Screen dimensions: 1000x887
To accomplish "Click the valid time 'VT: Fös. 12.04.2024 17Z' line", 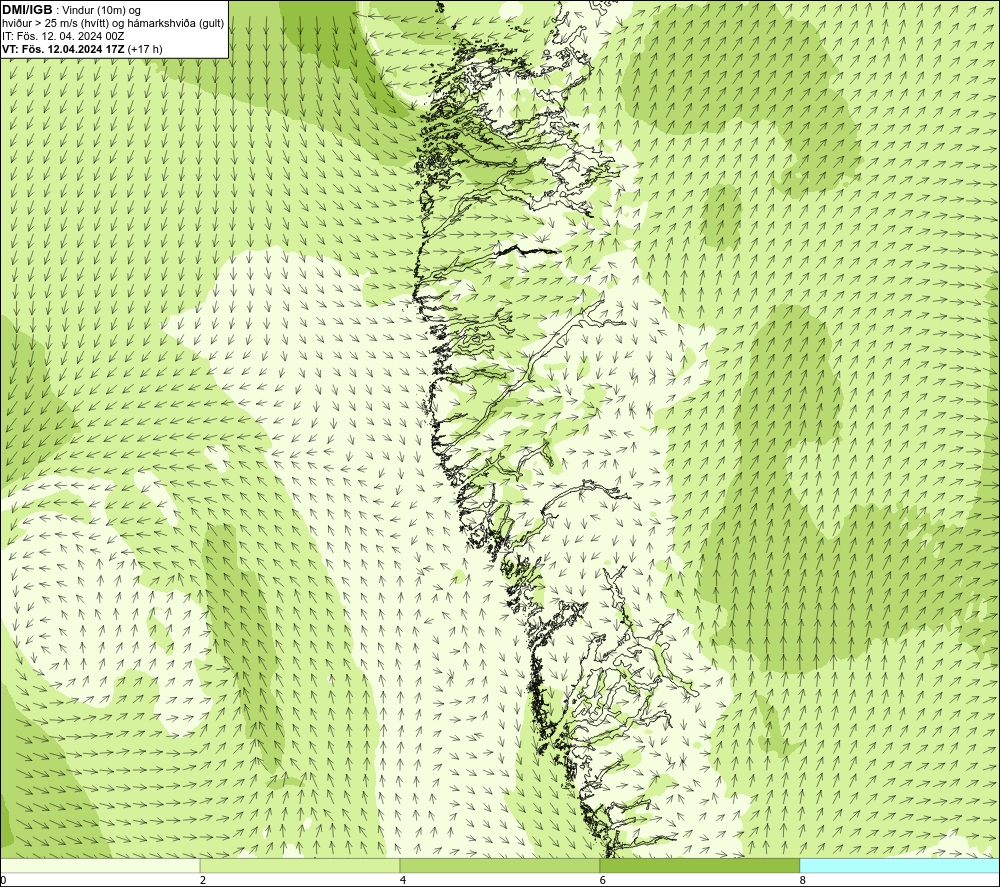I will pos(64,49).
